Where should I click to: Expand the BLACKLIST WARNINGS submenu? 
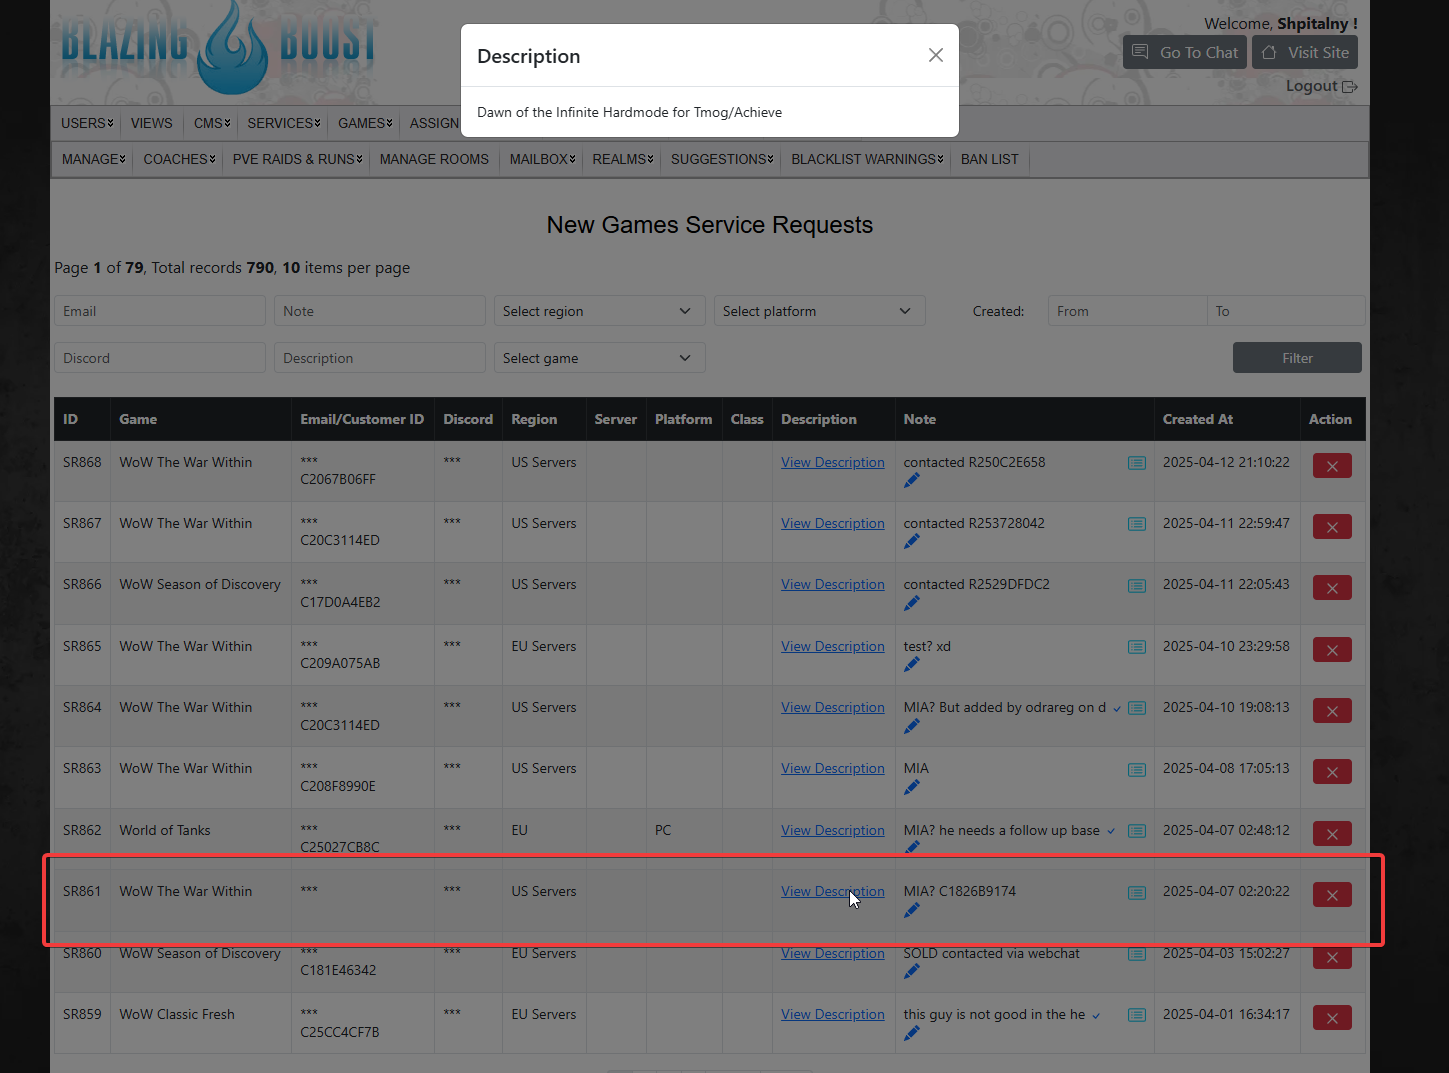pyautogui.click(x=867, y=159)
